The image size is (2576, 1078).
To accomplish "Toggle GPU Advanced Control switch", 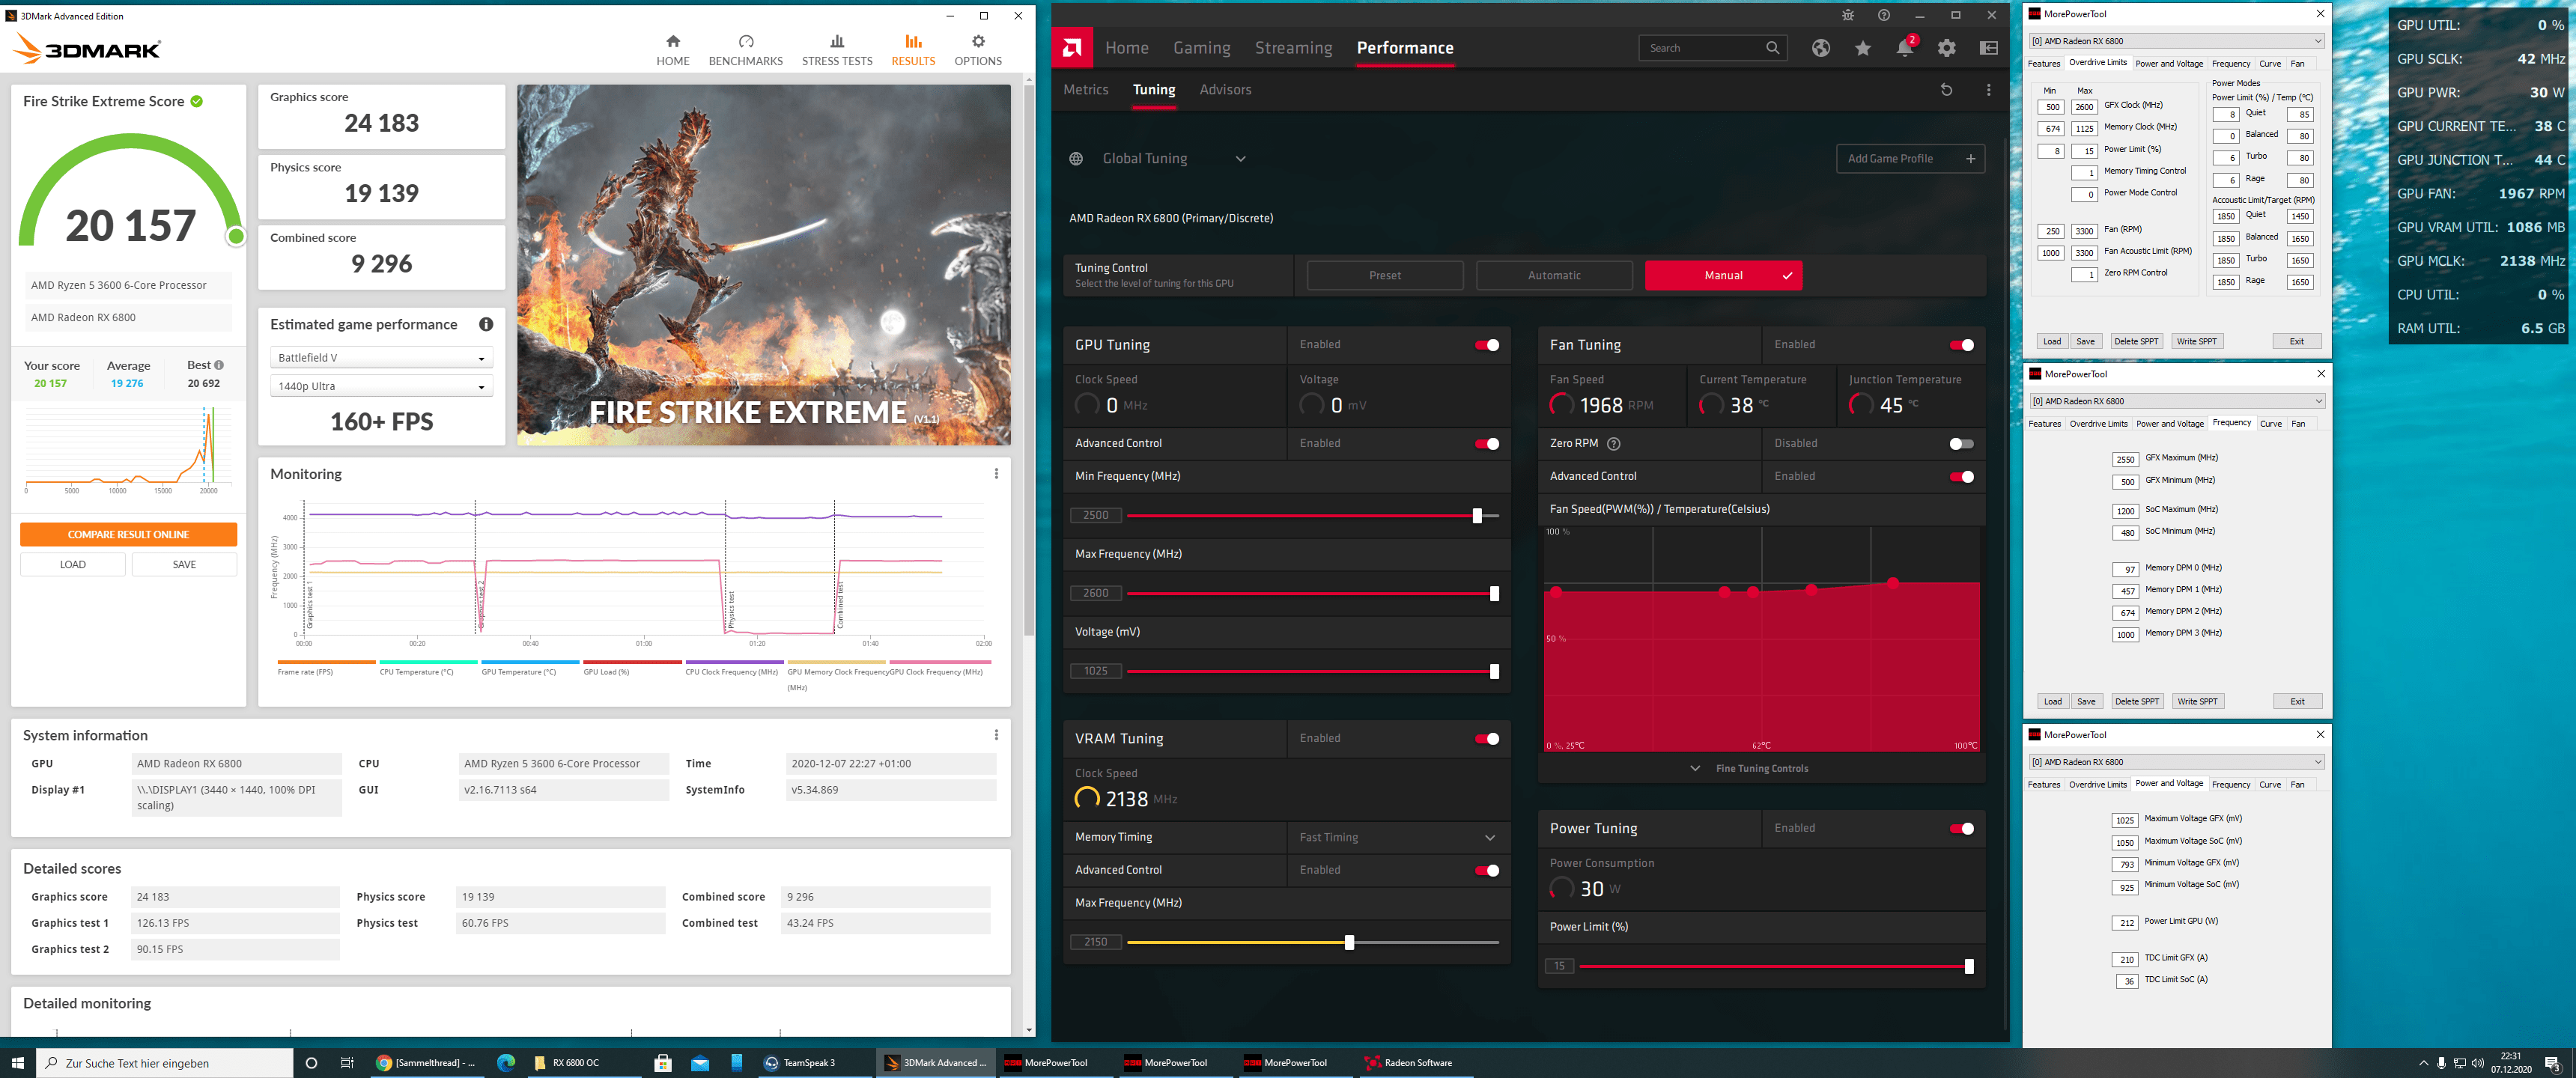I will coord(1486,444).
